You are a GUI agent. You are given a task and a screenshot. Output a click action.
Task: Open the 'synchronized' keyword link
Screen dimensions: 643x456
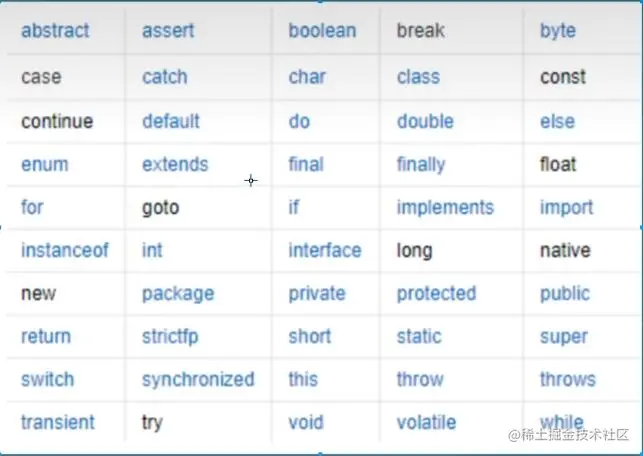[198, 380]
